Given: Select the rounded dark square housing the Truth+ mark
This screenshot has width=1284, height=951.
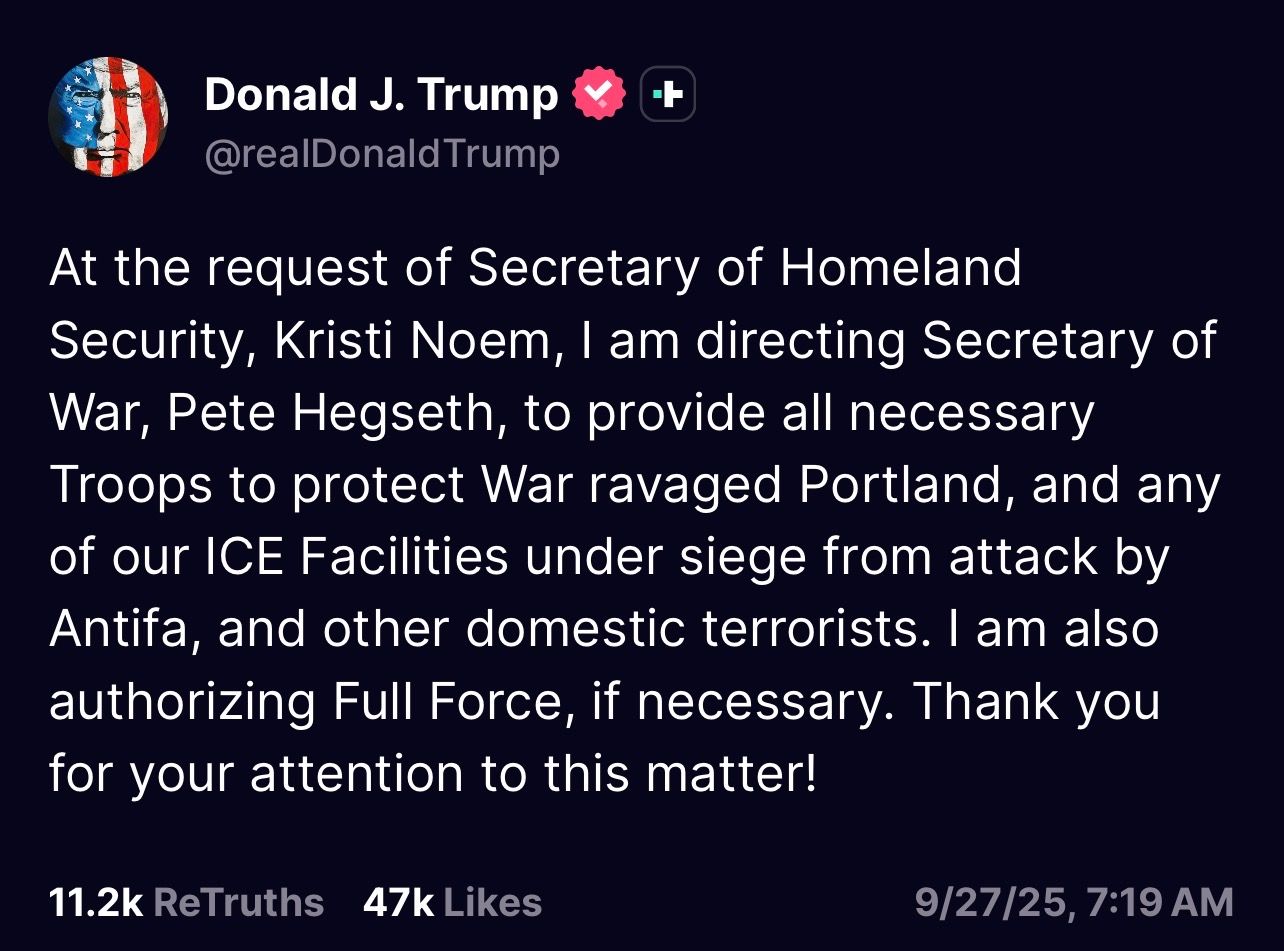Looking at the screenshot, I should pyautogui.click(x=668, y=93).
